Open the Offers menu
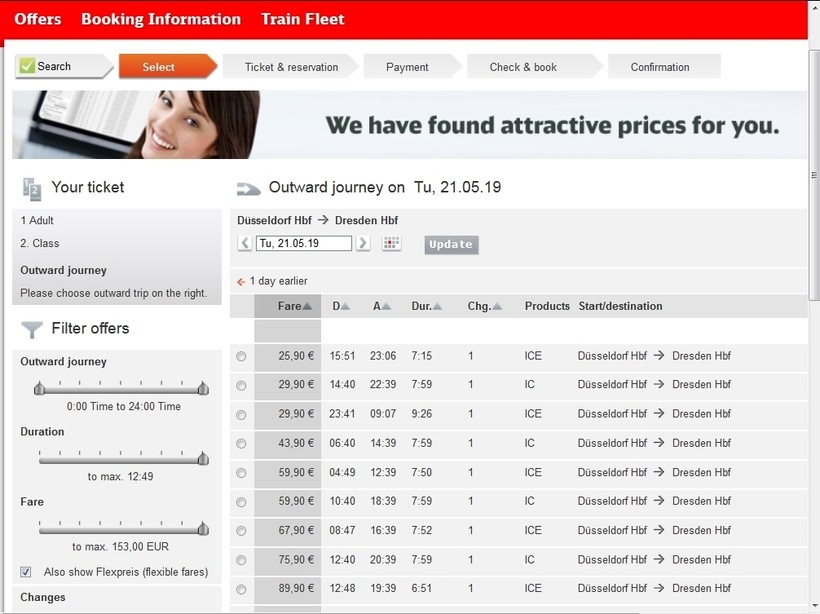The height and width of the screenshot is (614, 820). 38,19
